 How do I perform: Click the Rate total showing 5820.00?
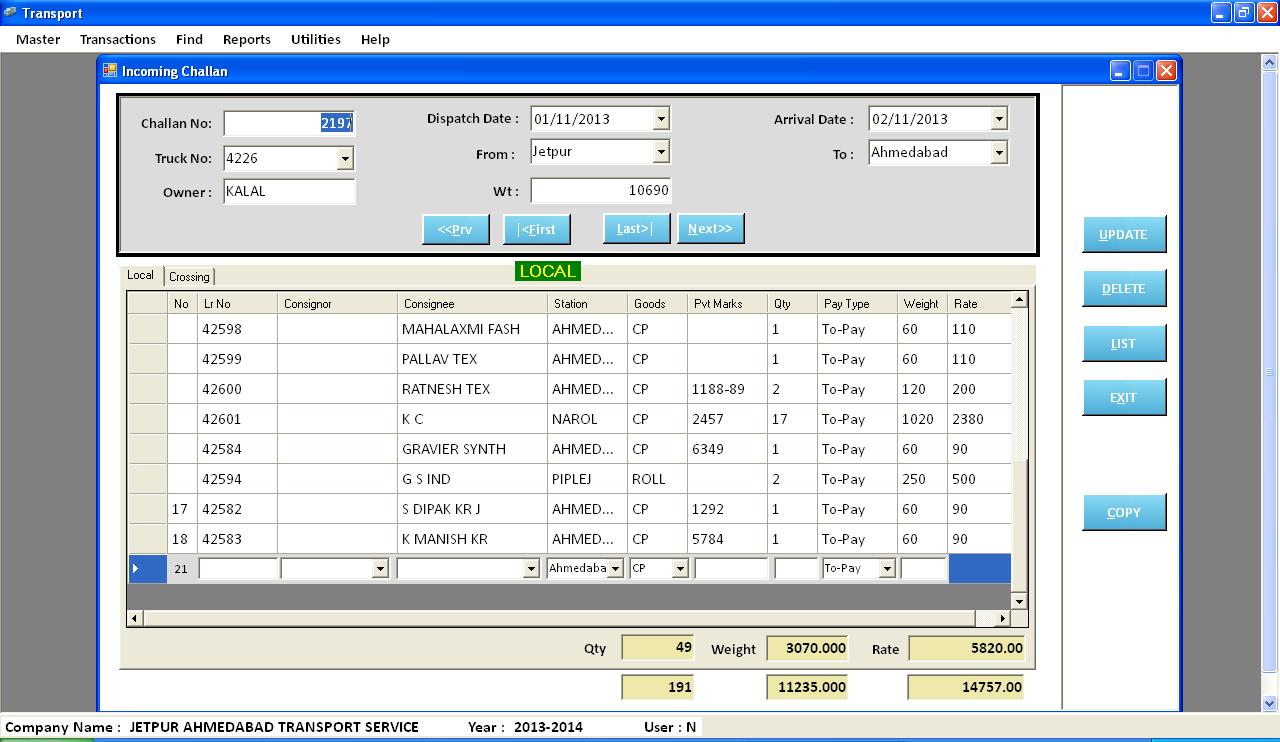(x=967, y=648)
